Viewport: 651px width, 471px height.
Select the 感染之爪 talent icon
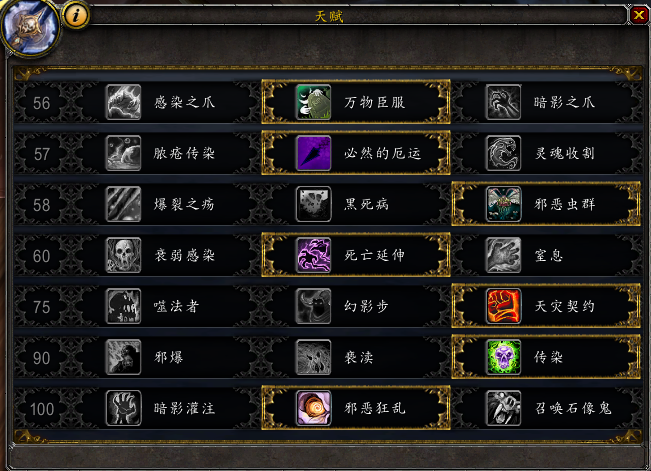[123, 102]
